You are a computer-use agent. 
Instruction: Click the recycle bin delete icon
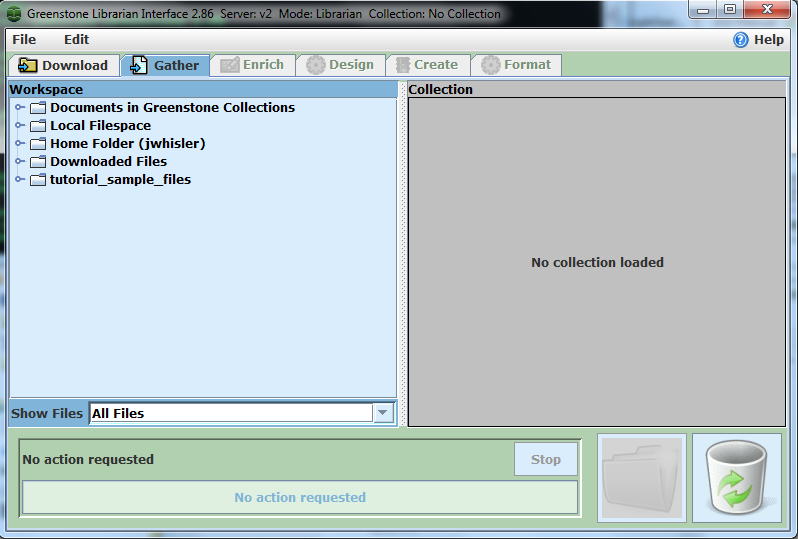point(736,478)
